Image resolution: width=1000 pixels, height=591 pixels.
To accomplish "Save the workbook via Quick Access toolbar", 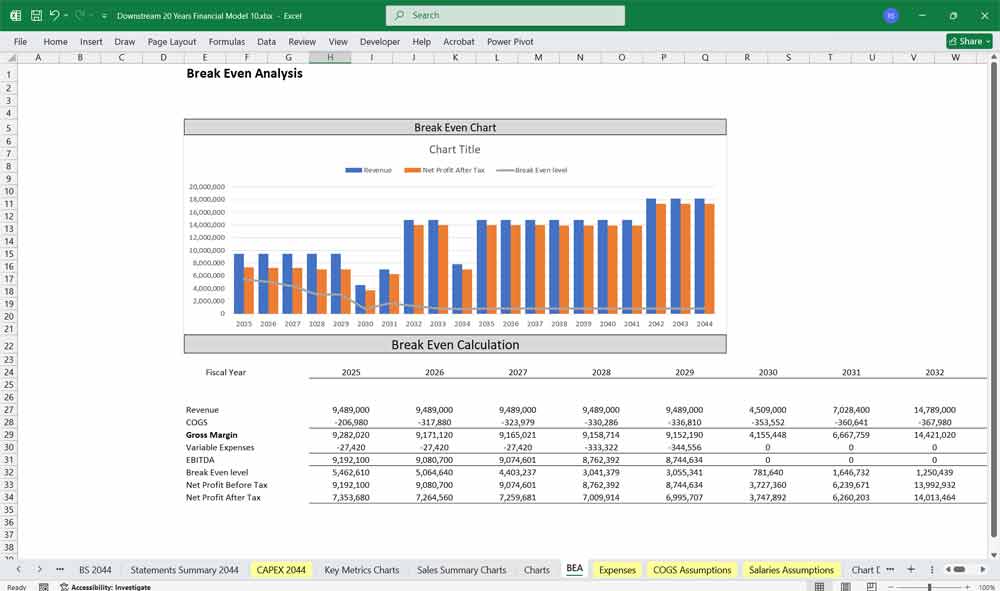I will (x=36, y=15).
